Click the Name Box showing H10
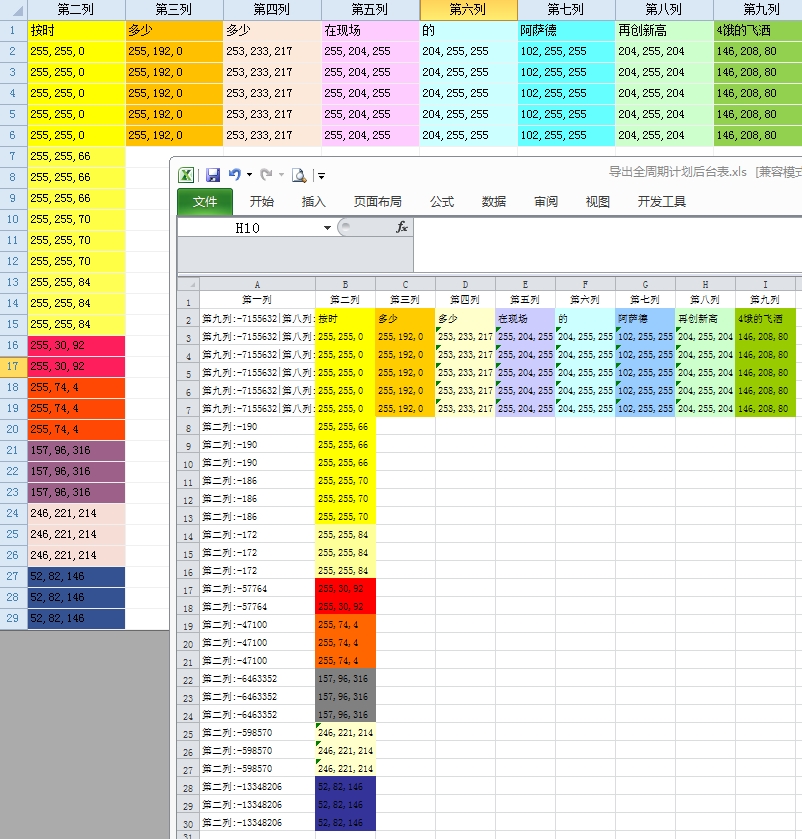Viewport: 802px width, 839px height. [x=248, y=228]
